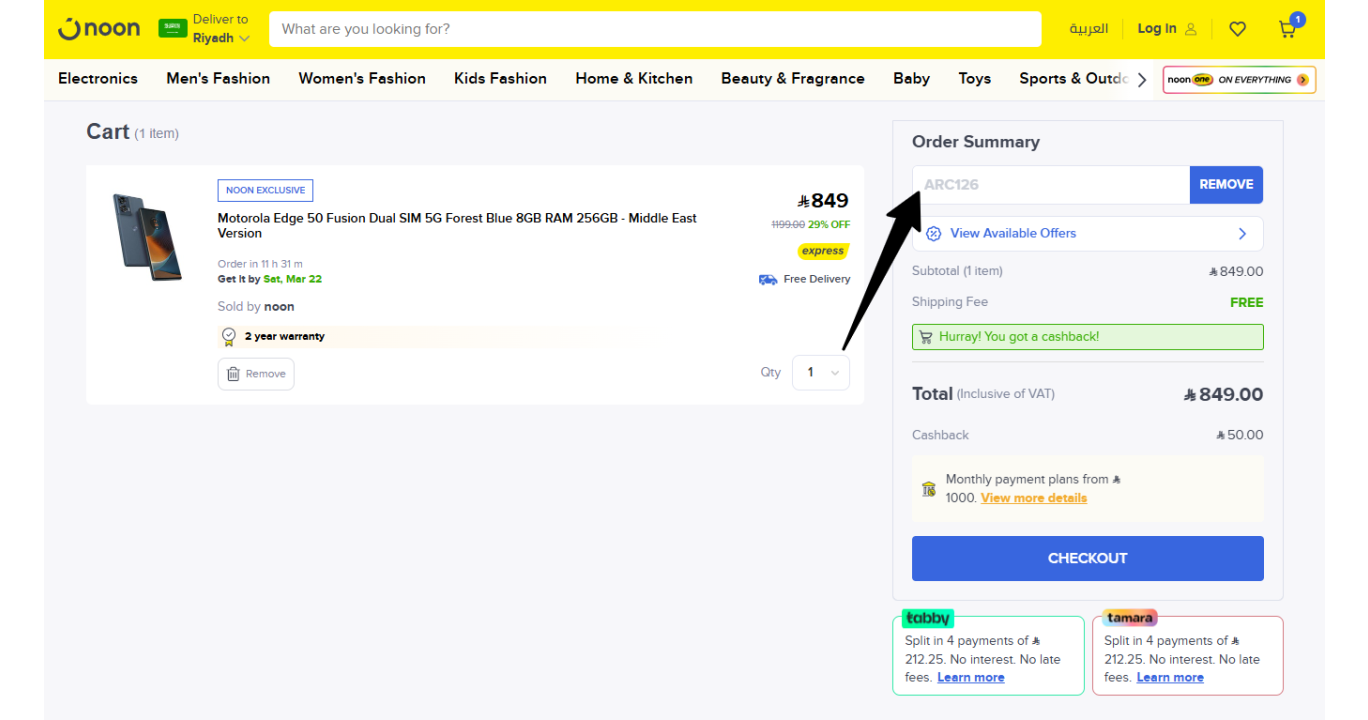Click the Log In user icon

click(x=1191, y=29)
